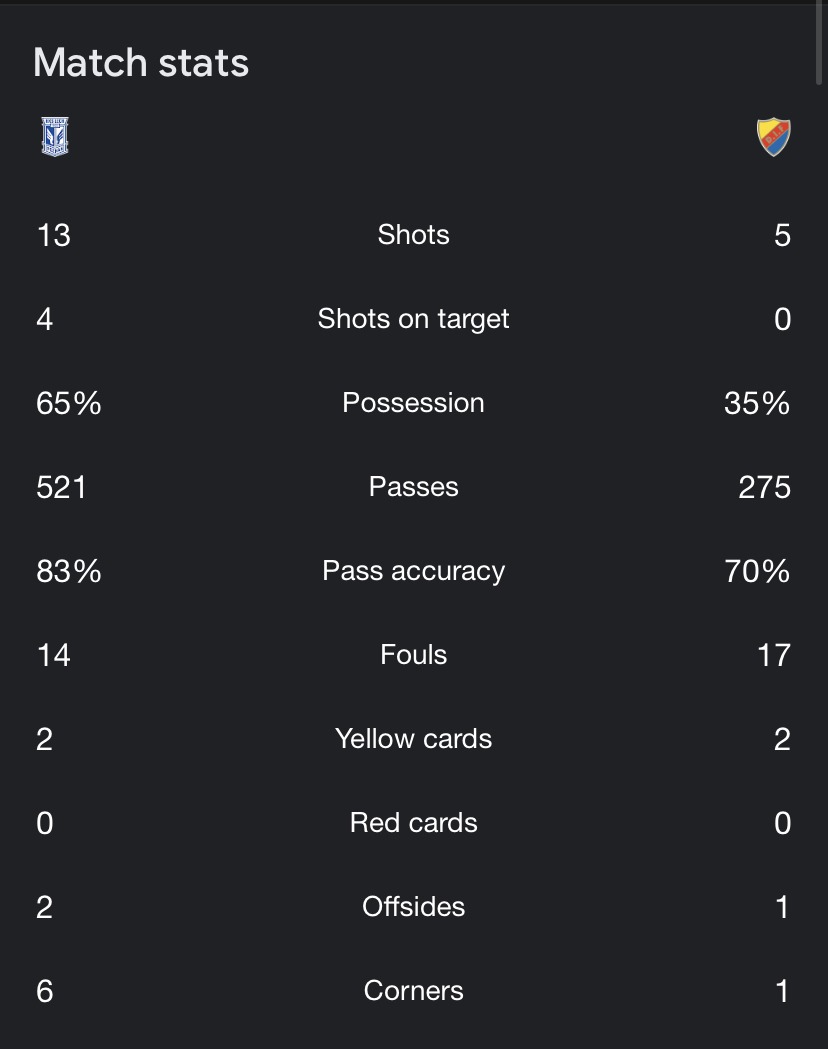Click the 83% pass accuracy value

coord(69,571)
